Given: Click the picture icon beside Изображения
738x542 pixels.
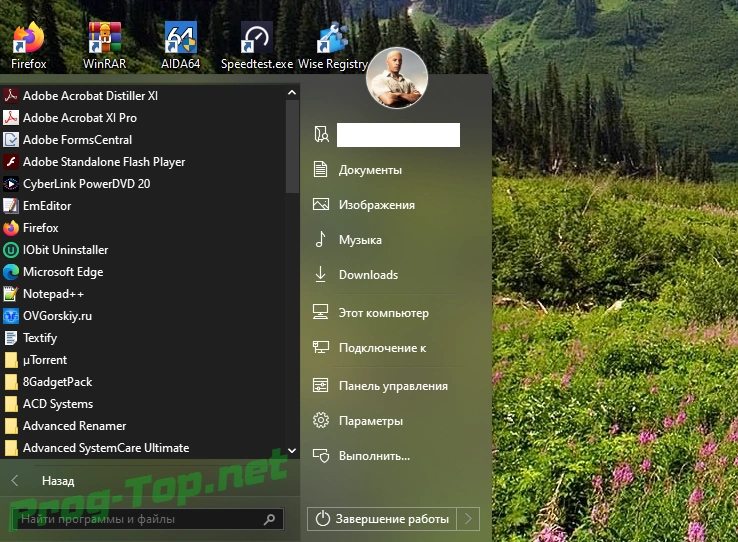Looking at the screenshot, I should click(x=321, y=204).
